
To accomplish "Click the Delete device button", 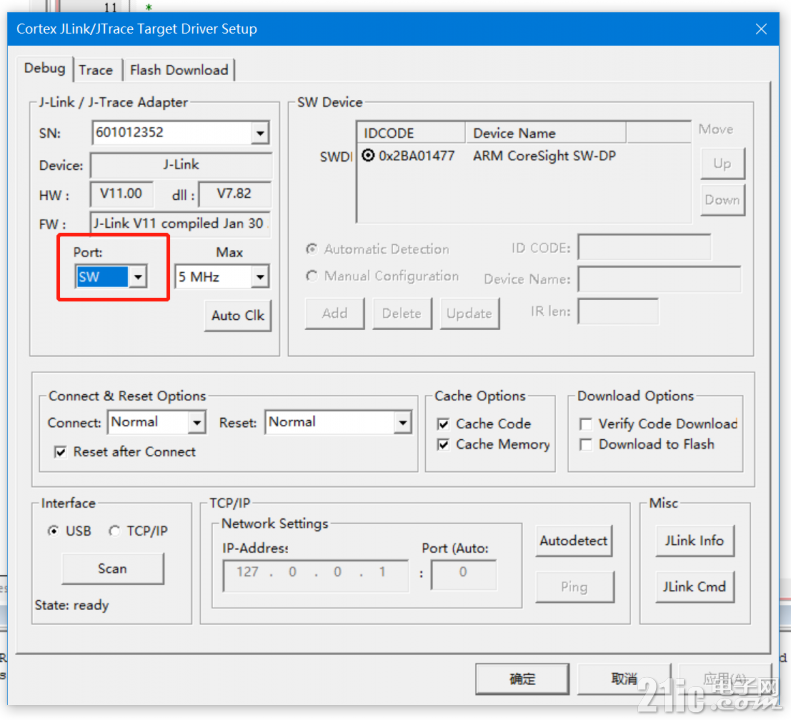I will click(x=402, y=313).
